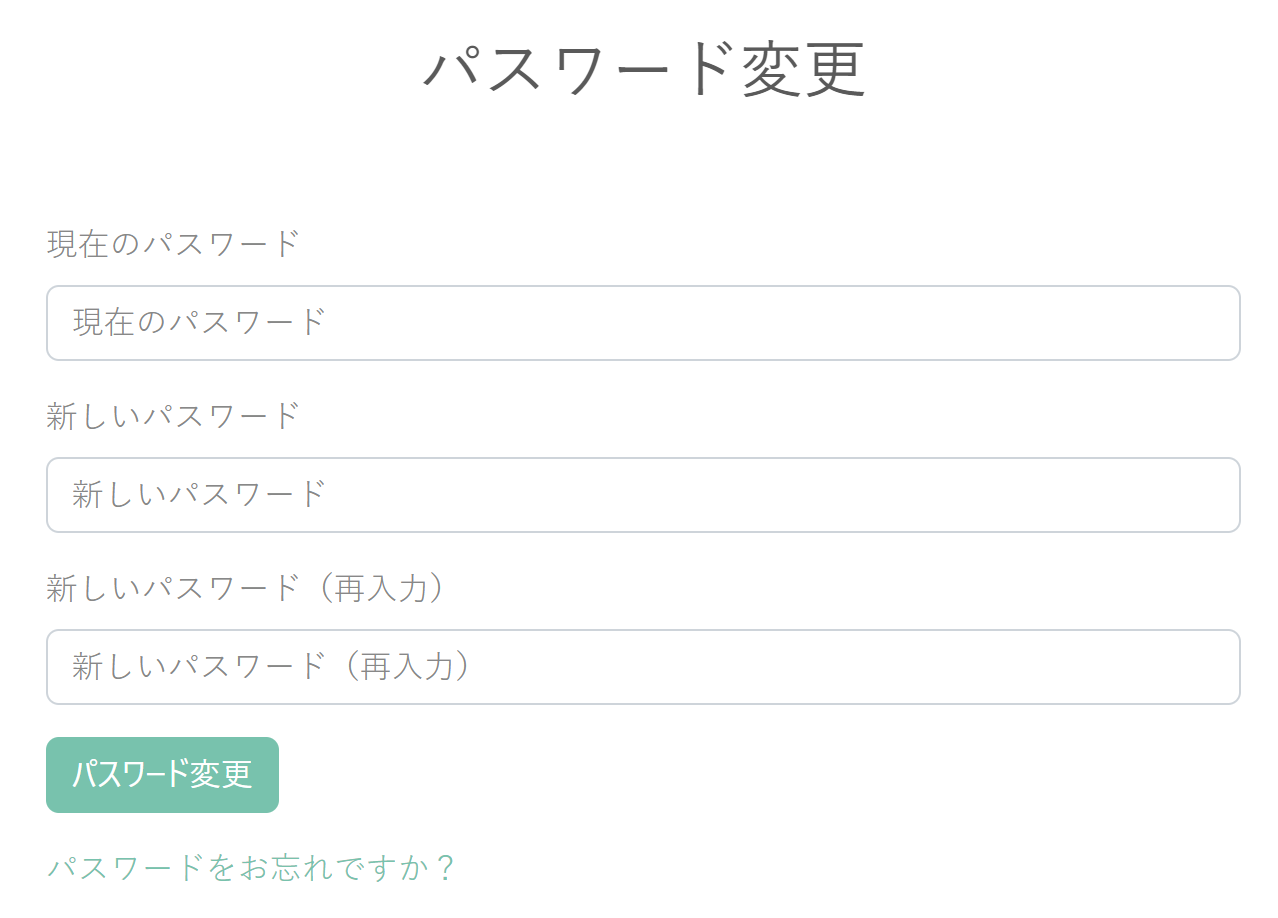Image resolution: width=1278 pixels, height=918 pixels.
Task: Click the placeholder text 現在のパスワード
Action: pyautogui.click(x=199, y=323)
